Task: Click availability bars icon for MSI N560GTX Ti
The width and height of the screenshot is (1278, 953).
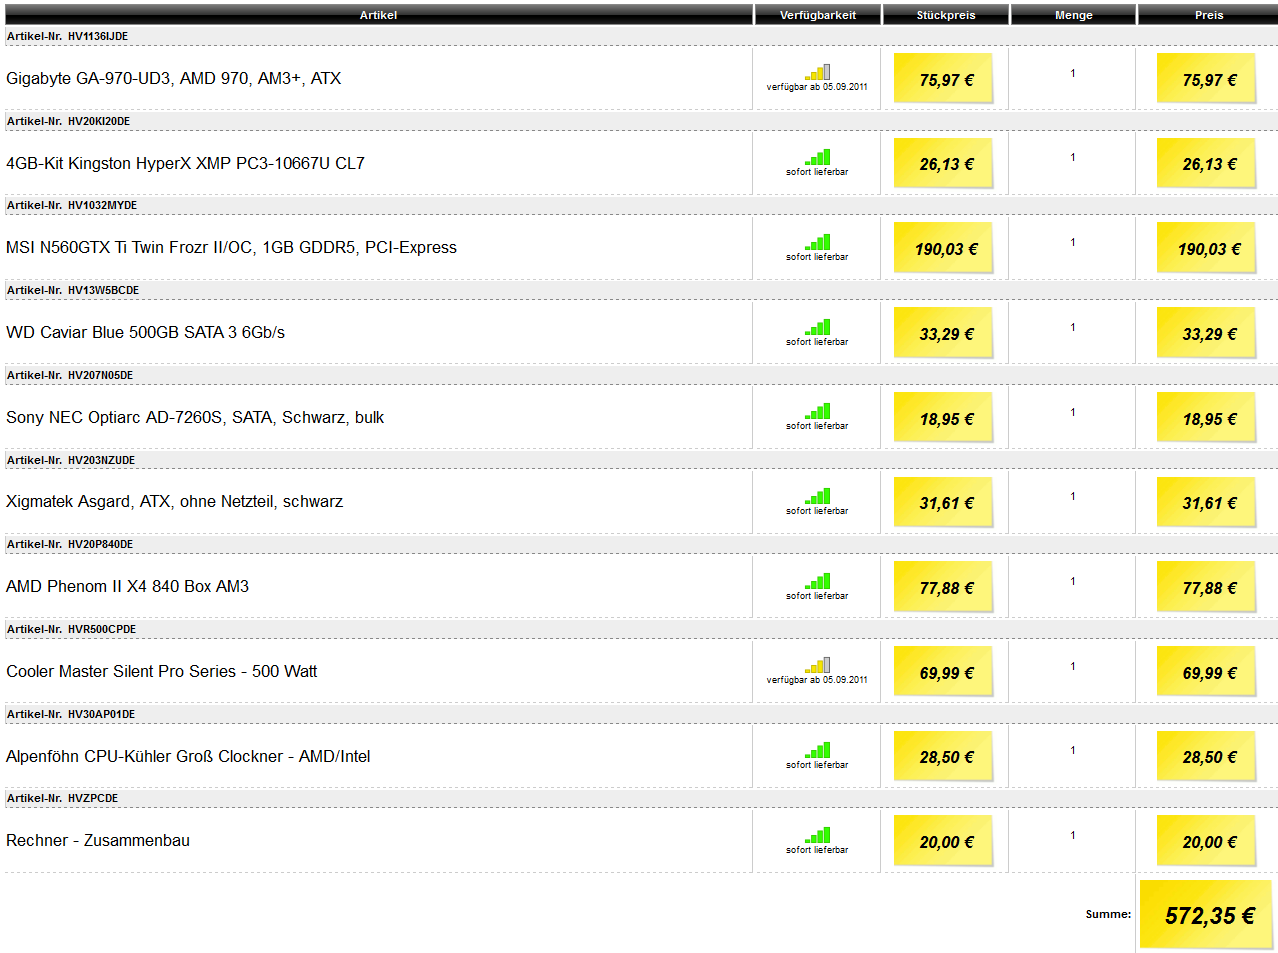Action: (x=818, y=242)
